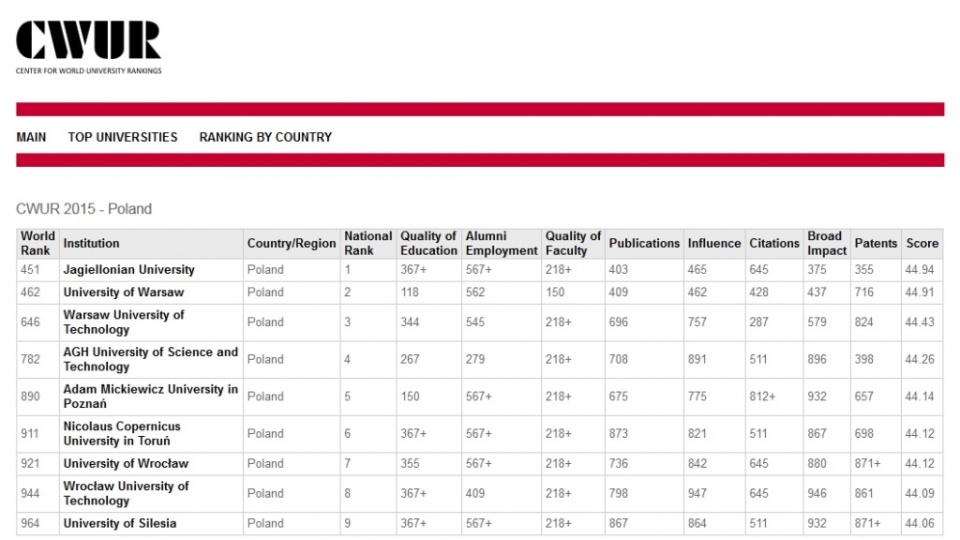The image size is (960, 540).
Task: Click Patents value 824
Action: (864, 322)
